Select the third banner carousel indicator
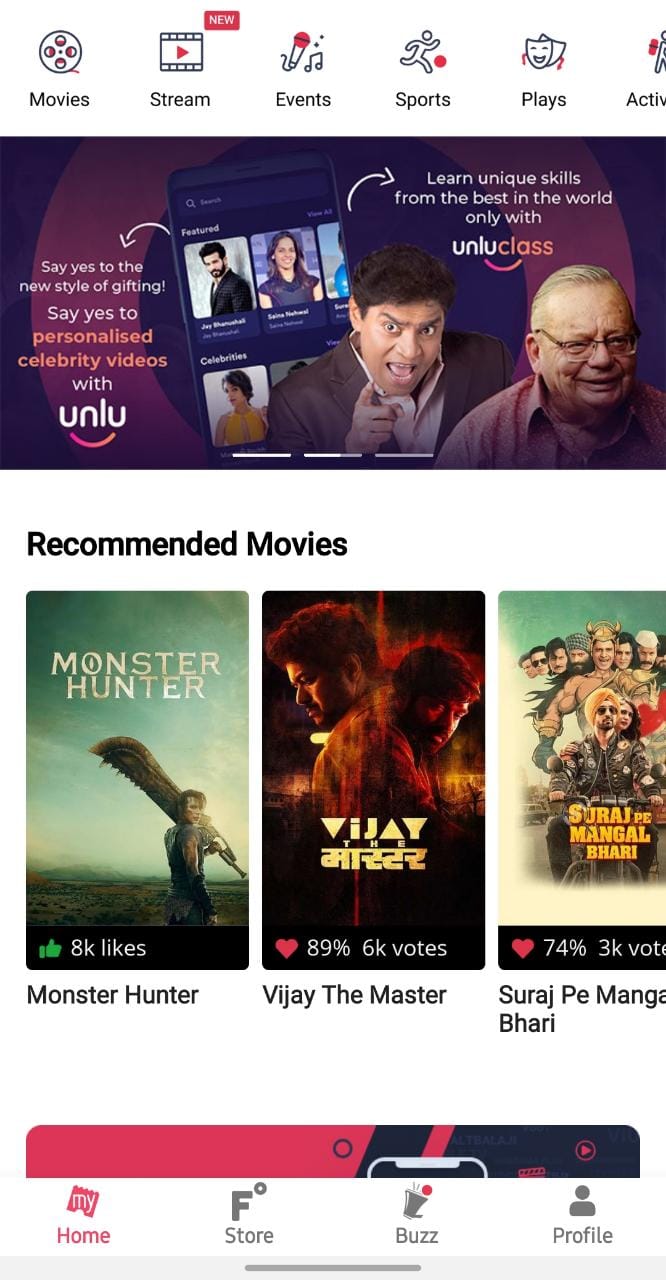The width and height of the screenshot is (666, 1280). (x=404, y=455)
